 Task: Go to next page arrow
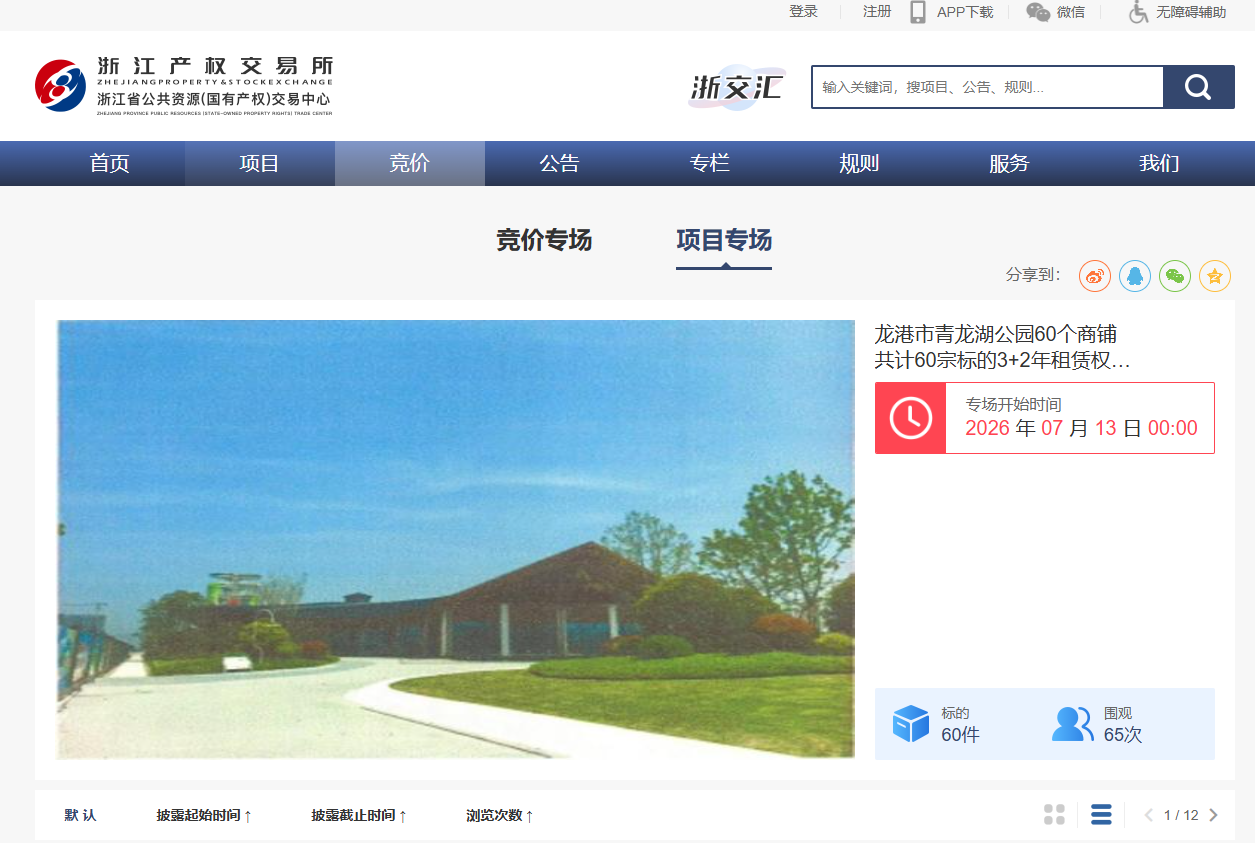pos(1213,815)
